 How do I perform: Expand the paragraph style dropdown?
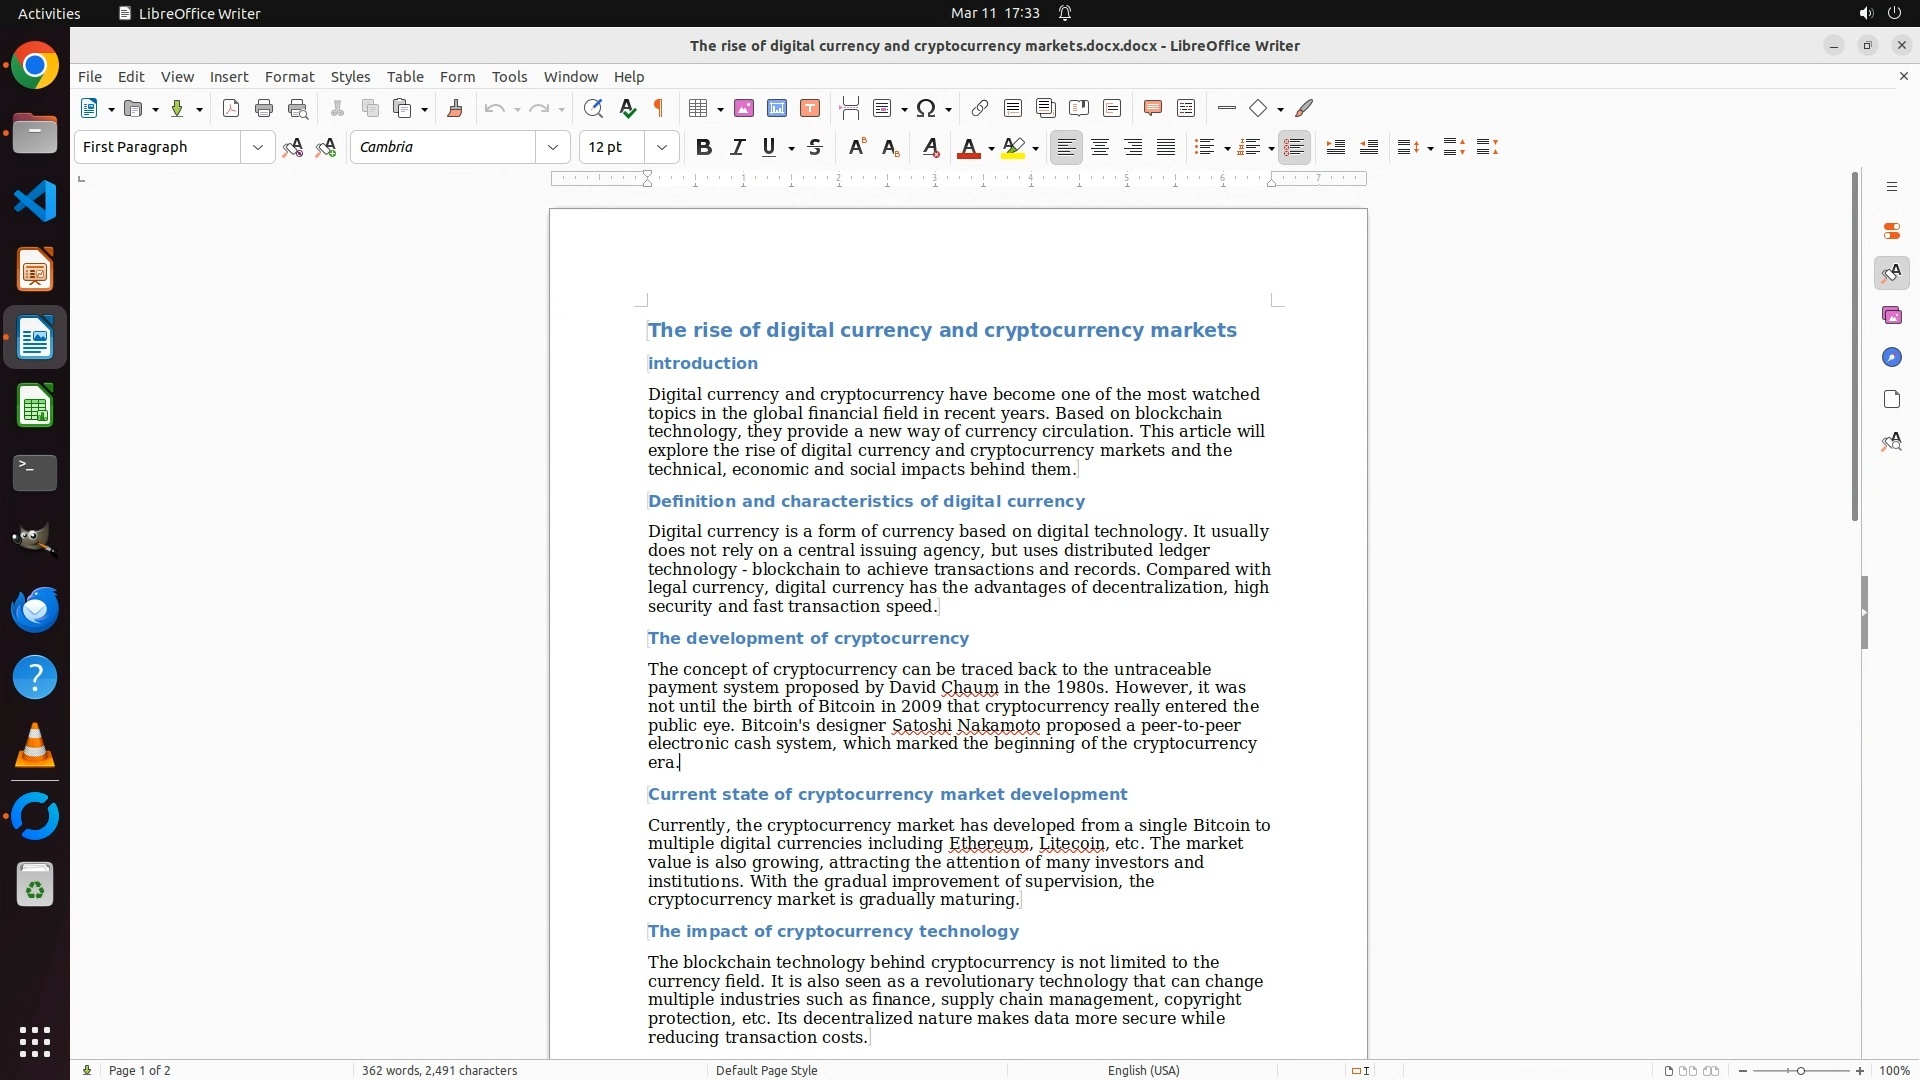point(257,147)
